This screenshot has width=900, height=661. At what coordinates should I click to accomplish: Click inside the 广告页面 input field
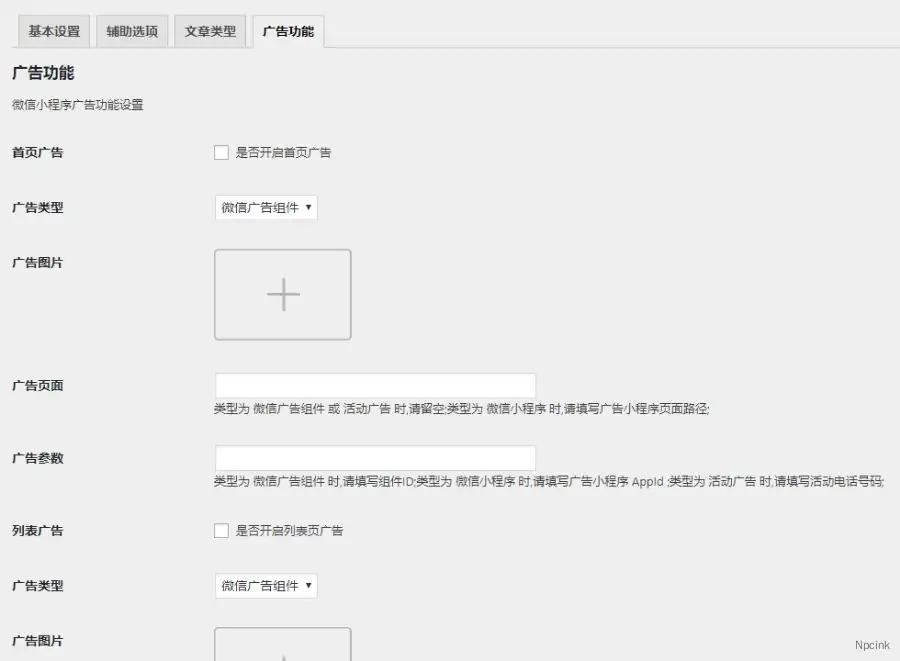(375, 384)
